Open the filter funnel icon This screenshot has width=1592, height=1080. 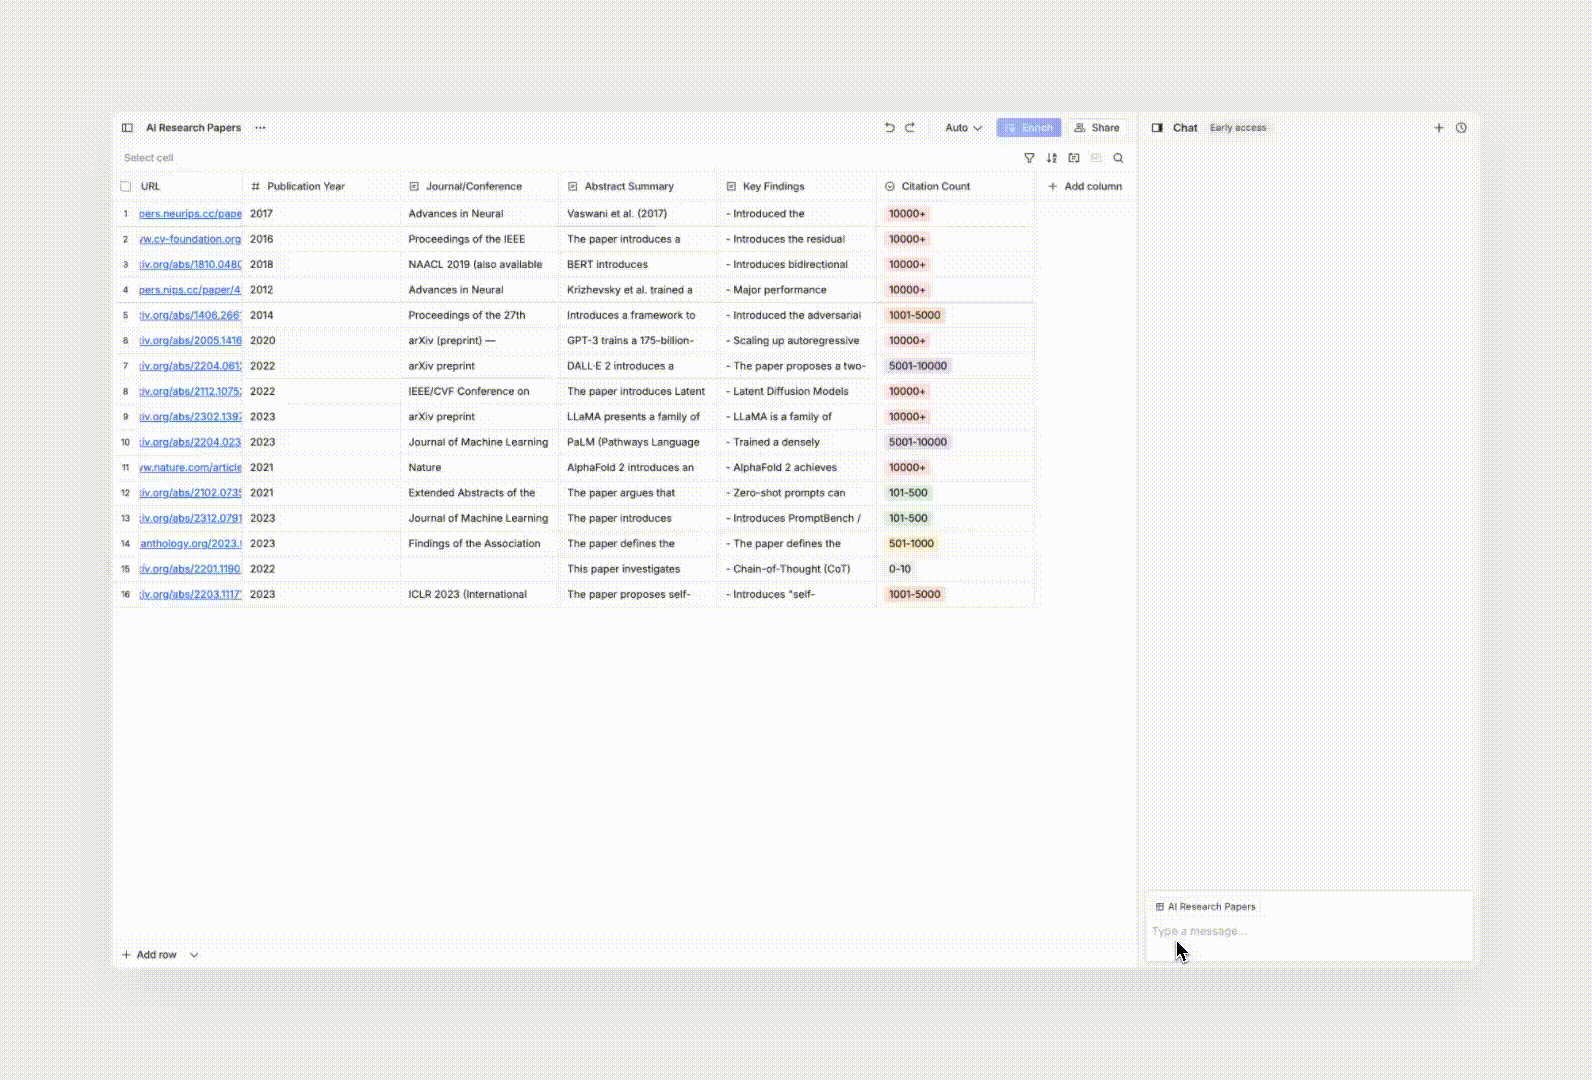click(x=1029, y=158)
